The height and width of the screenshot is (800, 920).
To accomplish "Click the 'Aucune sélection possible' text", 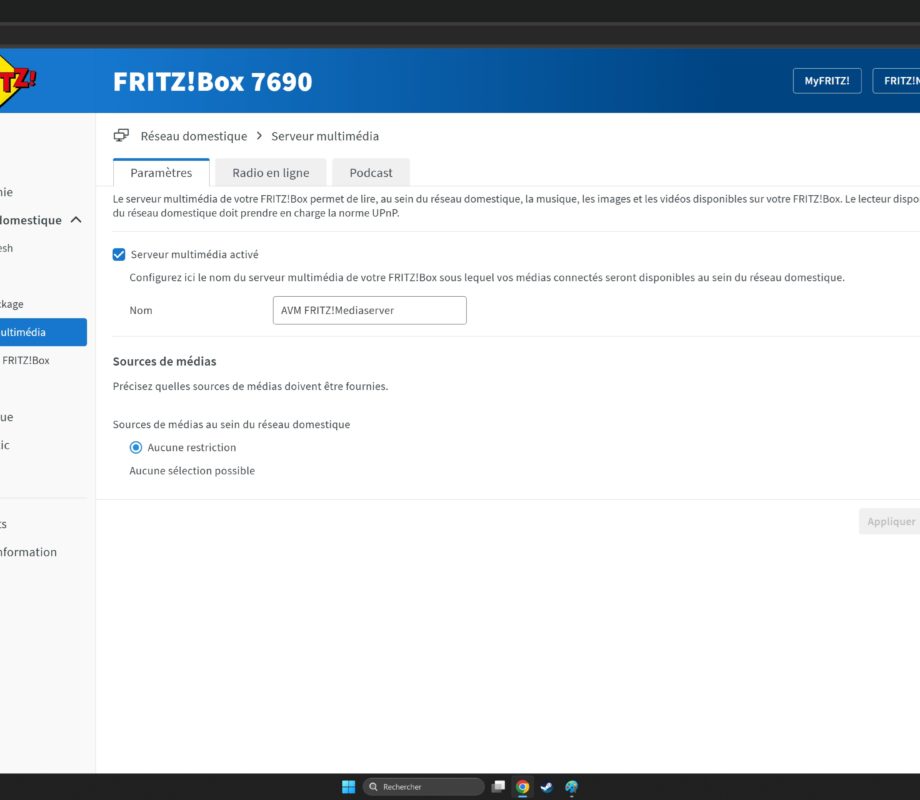I will [x=192, y=471].
